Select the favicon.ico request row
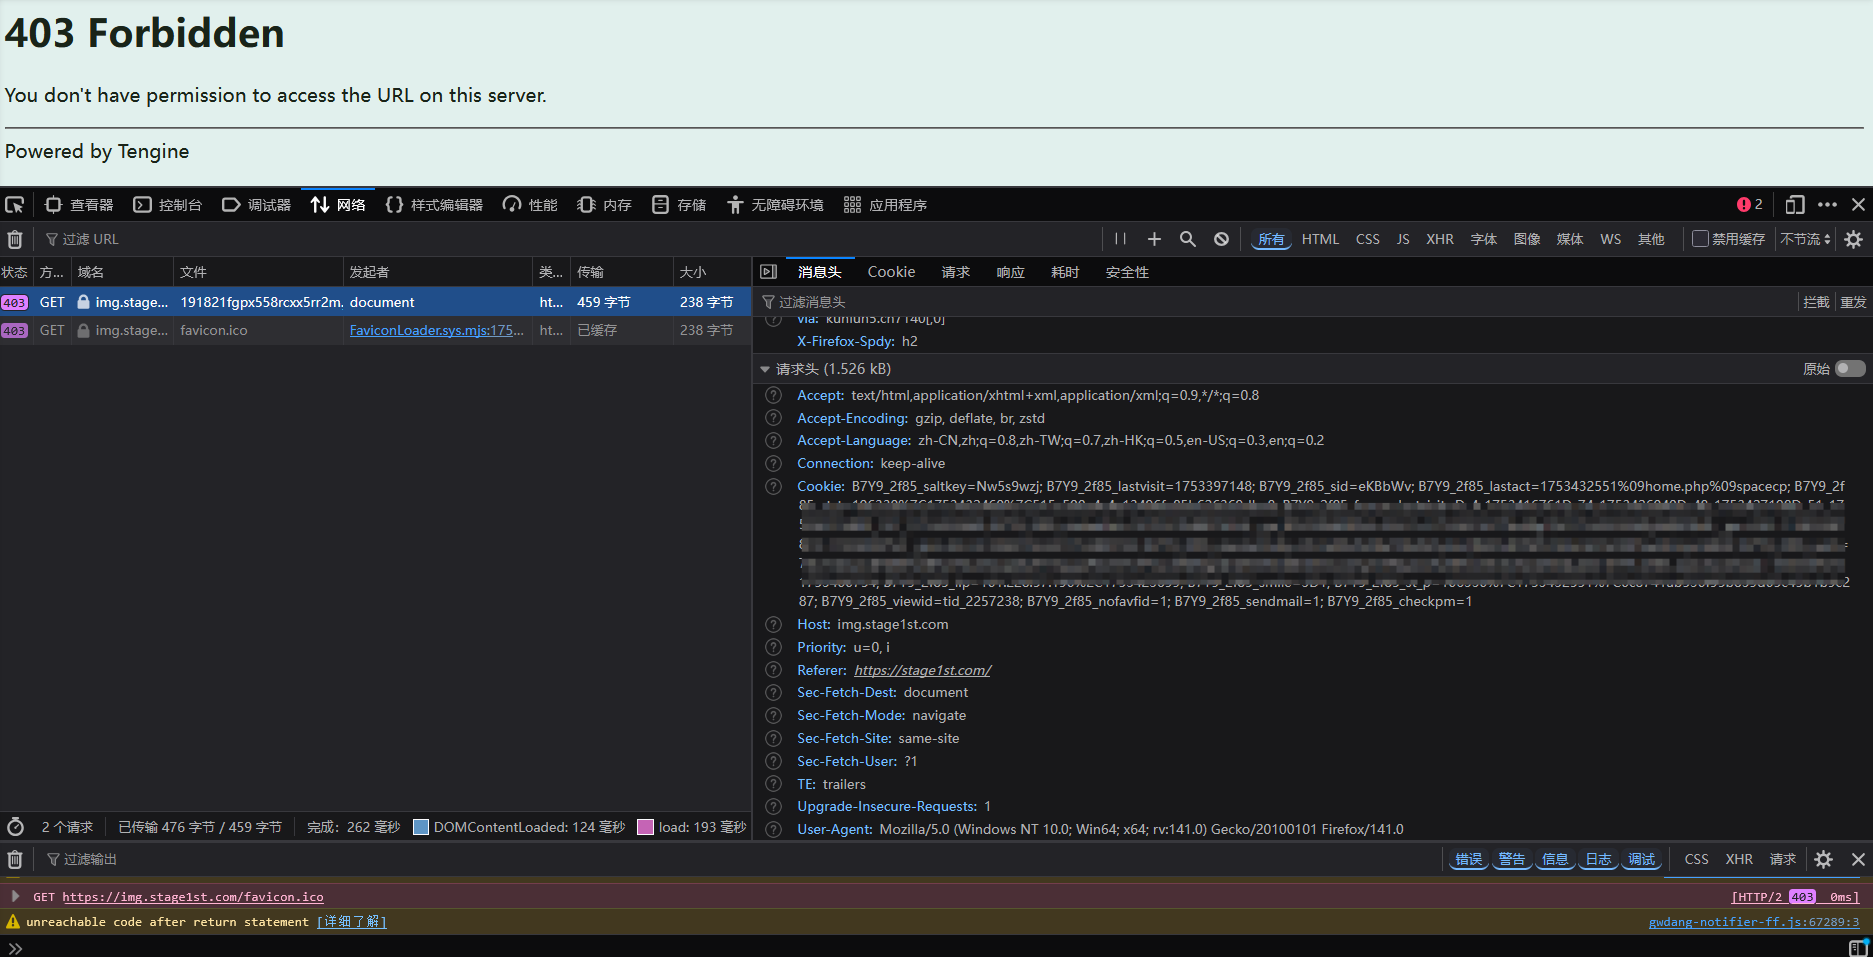1873x957 pixels. point(375,330)
